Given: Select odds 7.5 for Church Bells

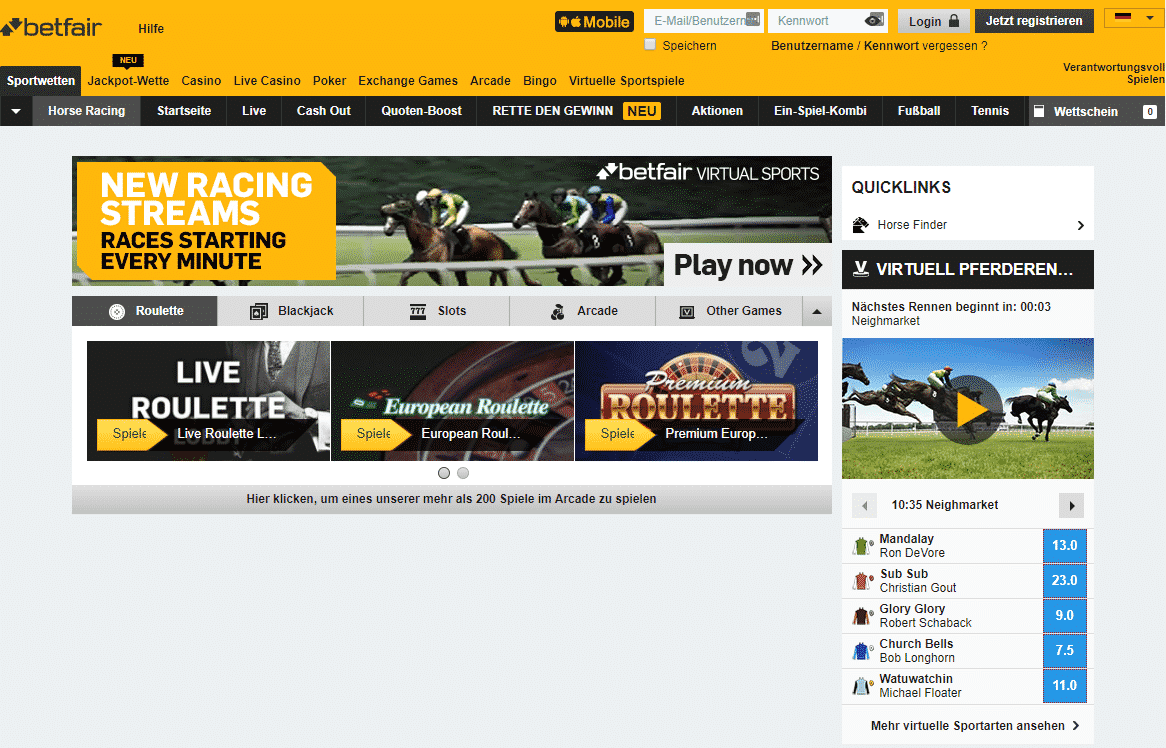Looking at the screenshot, I should pyautogui.click(x=1064, y=651).
